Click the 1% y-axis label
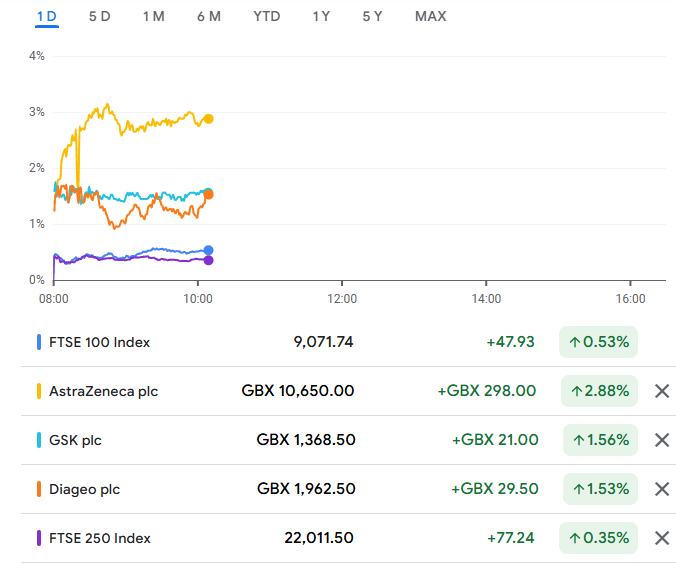Image resolution: width=676 pixels, height=565 pixels. [37, 224]
